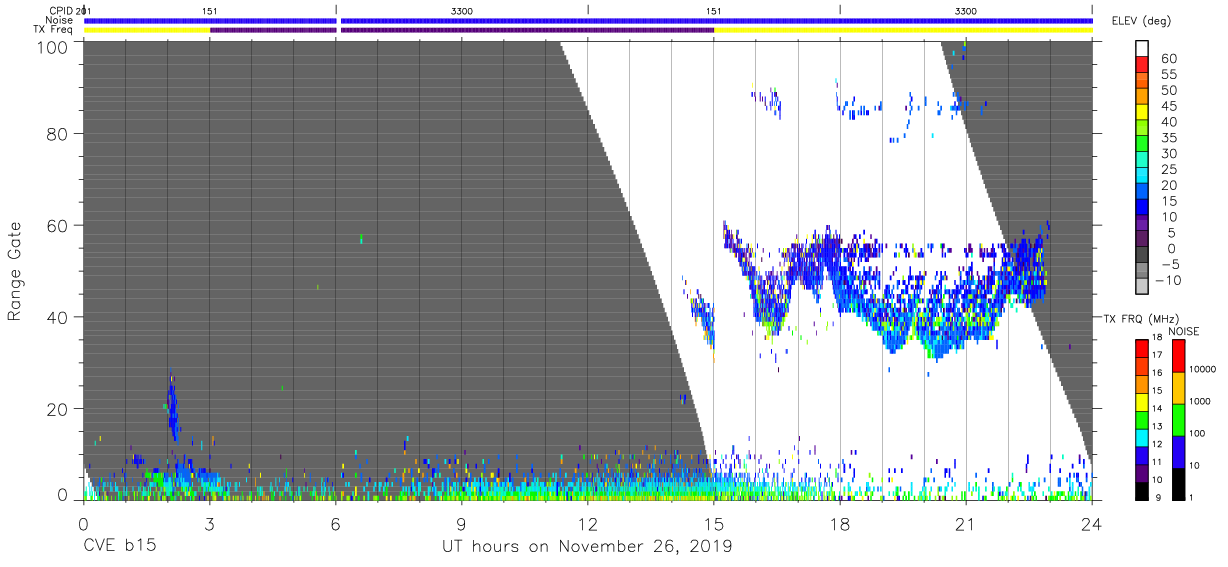Click the "CPID" row label

click(x=61, y=10)
